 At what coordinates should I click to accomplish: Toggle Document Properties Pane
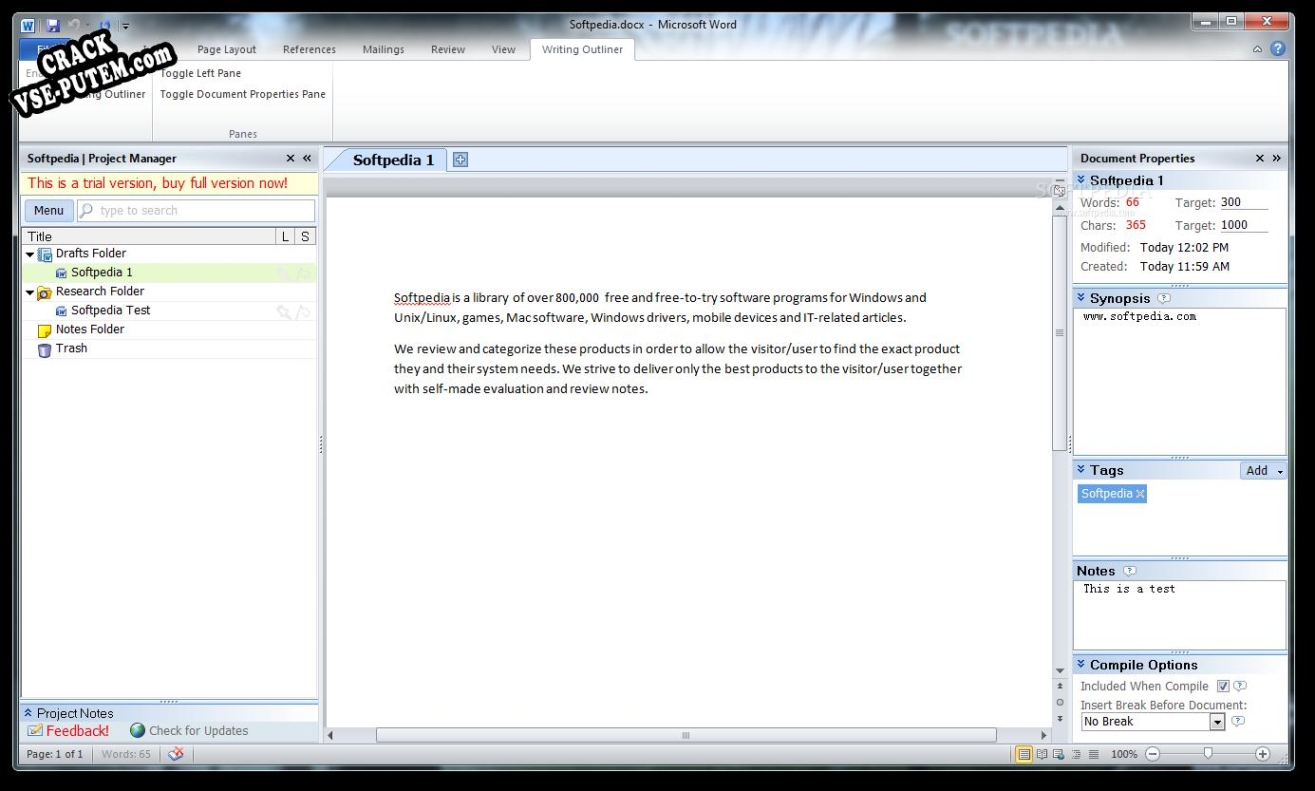point(243,94)
